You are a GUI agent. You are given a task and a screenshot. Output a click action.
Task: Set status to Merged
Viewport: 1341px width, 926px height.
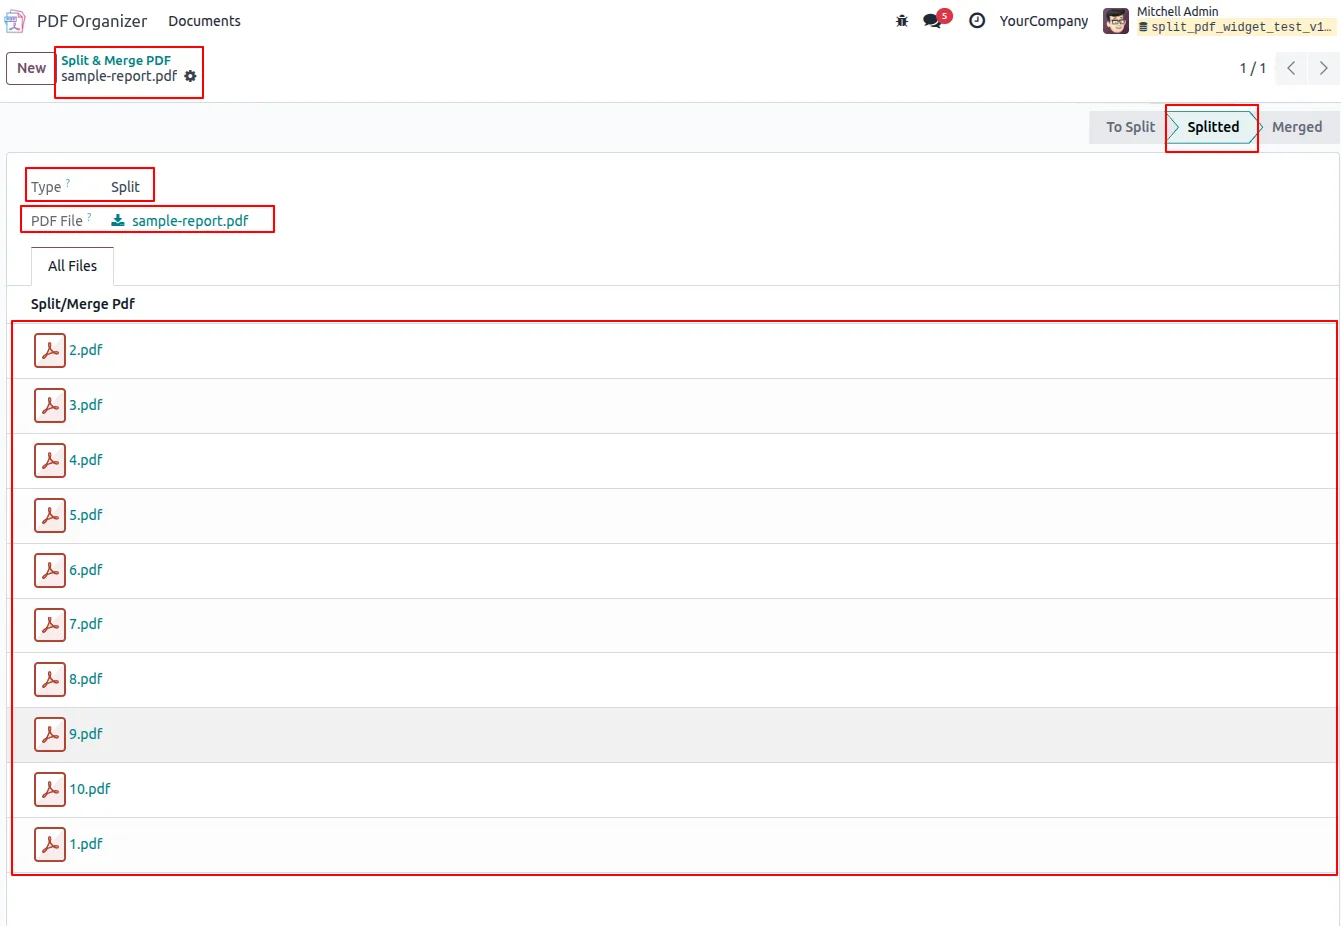(1297, 127)
